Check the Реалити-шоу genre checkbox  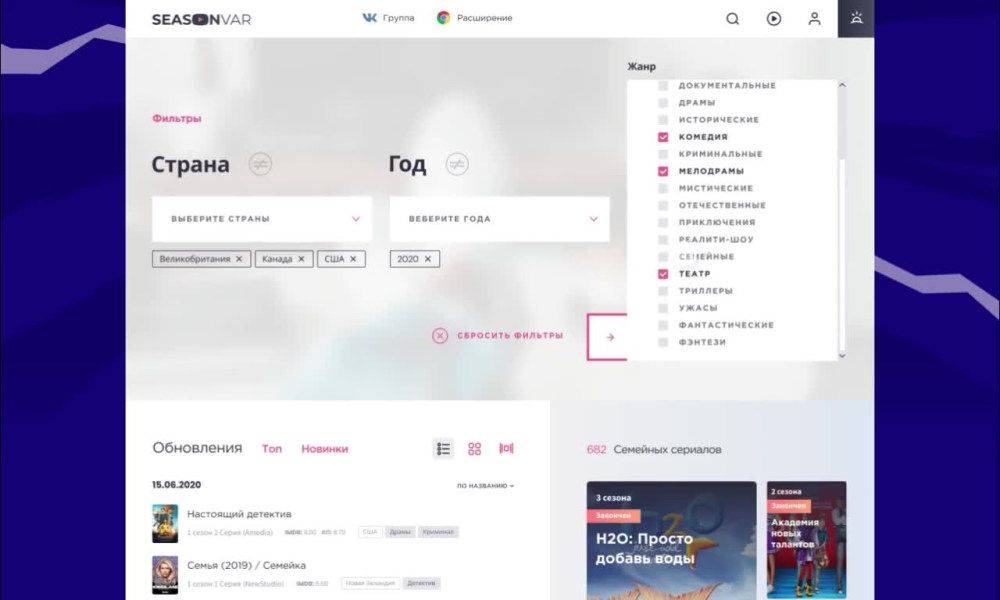click(x=663, y=240)
